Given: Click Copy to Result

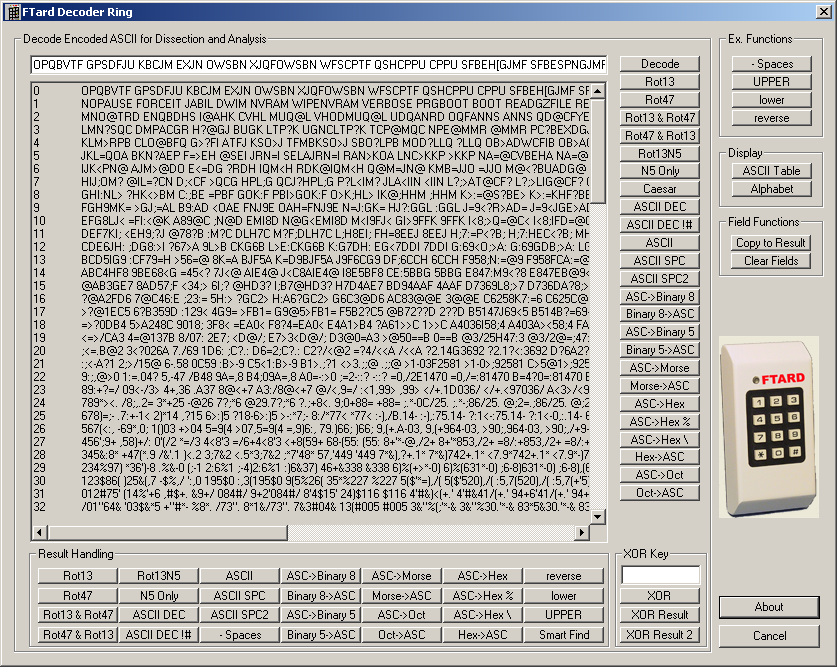Looking at the screenshot, I should click(771, 243).
